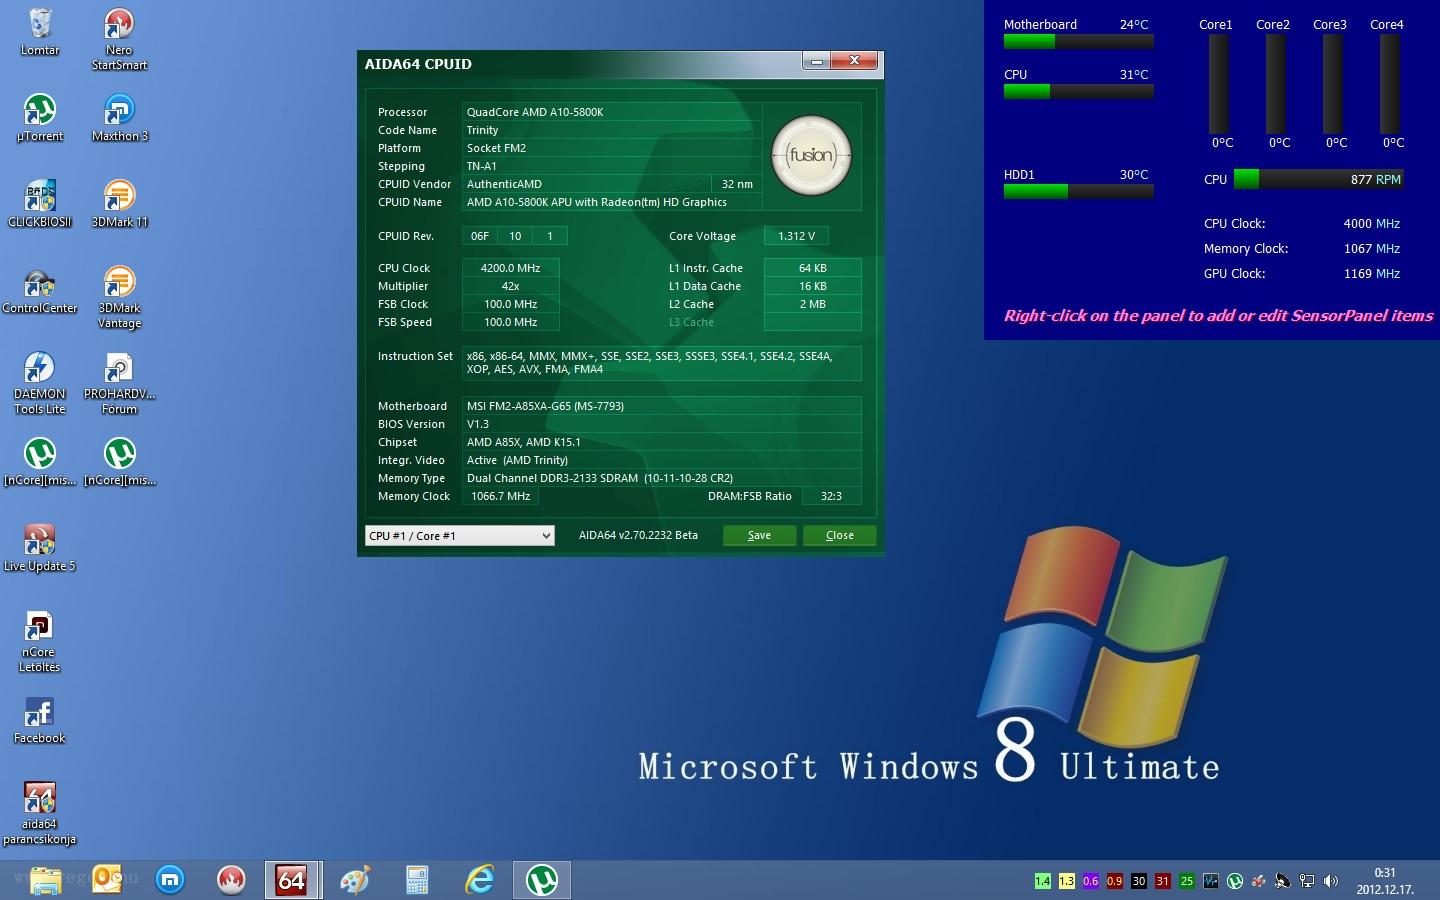Click the Save button in AIDA64 CPUID
The width and height of the screenshot is (1440, 900).
760,536
